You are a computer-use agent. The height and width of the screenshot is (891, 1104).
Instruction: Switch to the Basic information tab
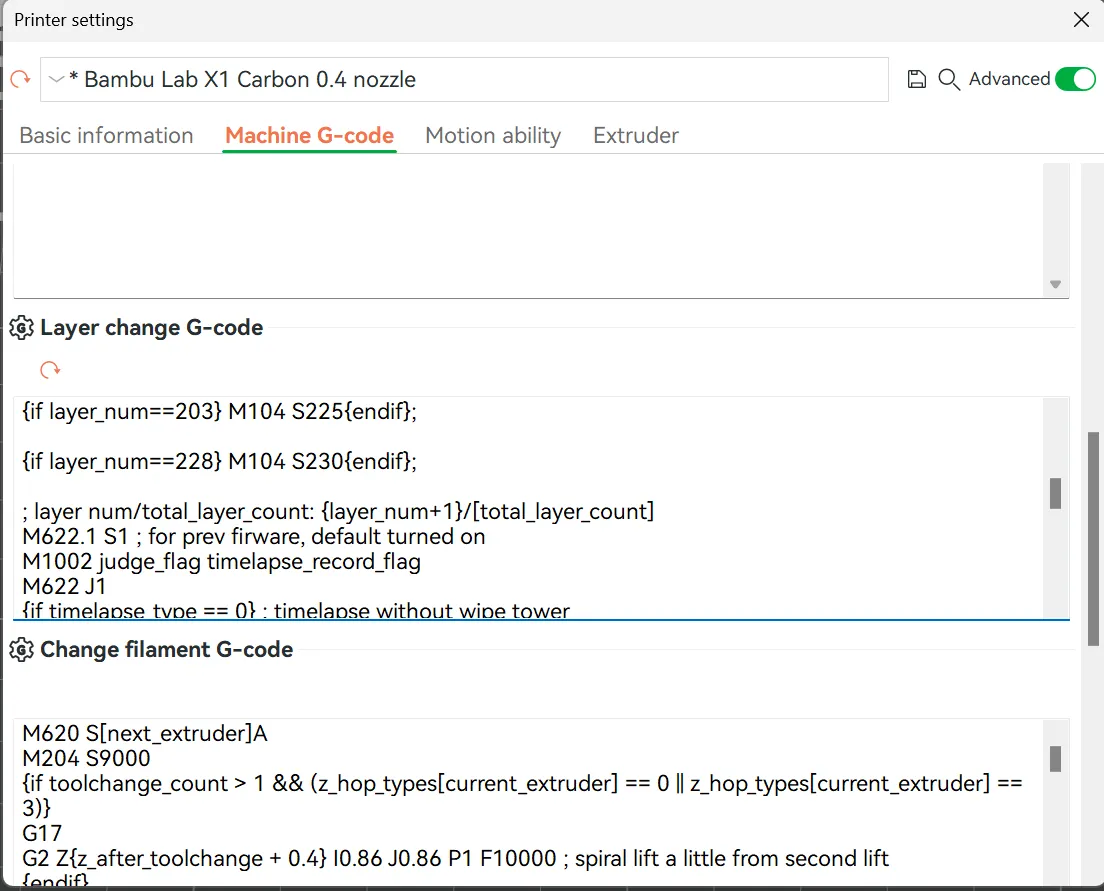coord(106,136)
